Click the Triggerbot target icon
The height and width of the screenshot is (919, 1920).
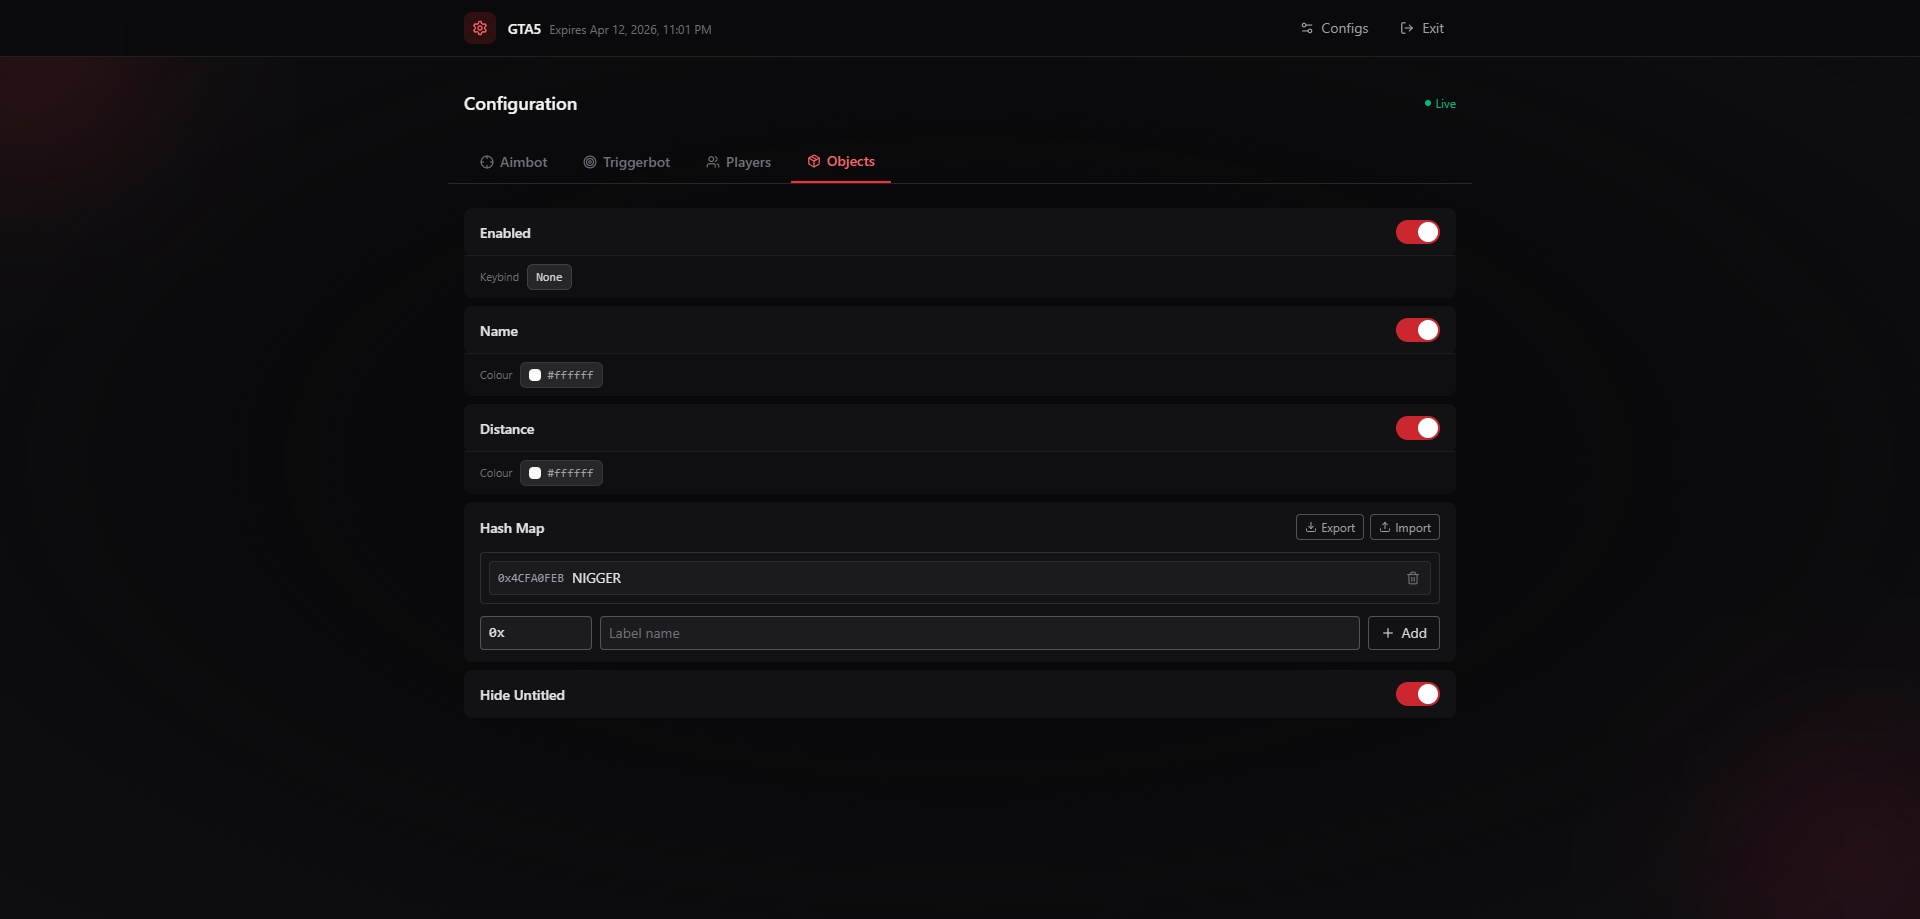pos(590,162)
